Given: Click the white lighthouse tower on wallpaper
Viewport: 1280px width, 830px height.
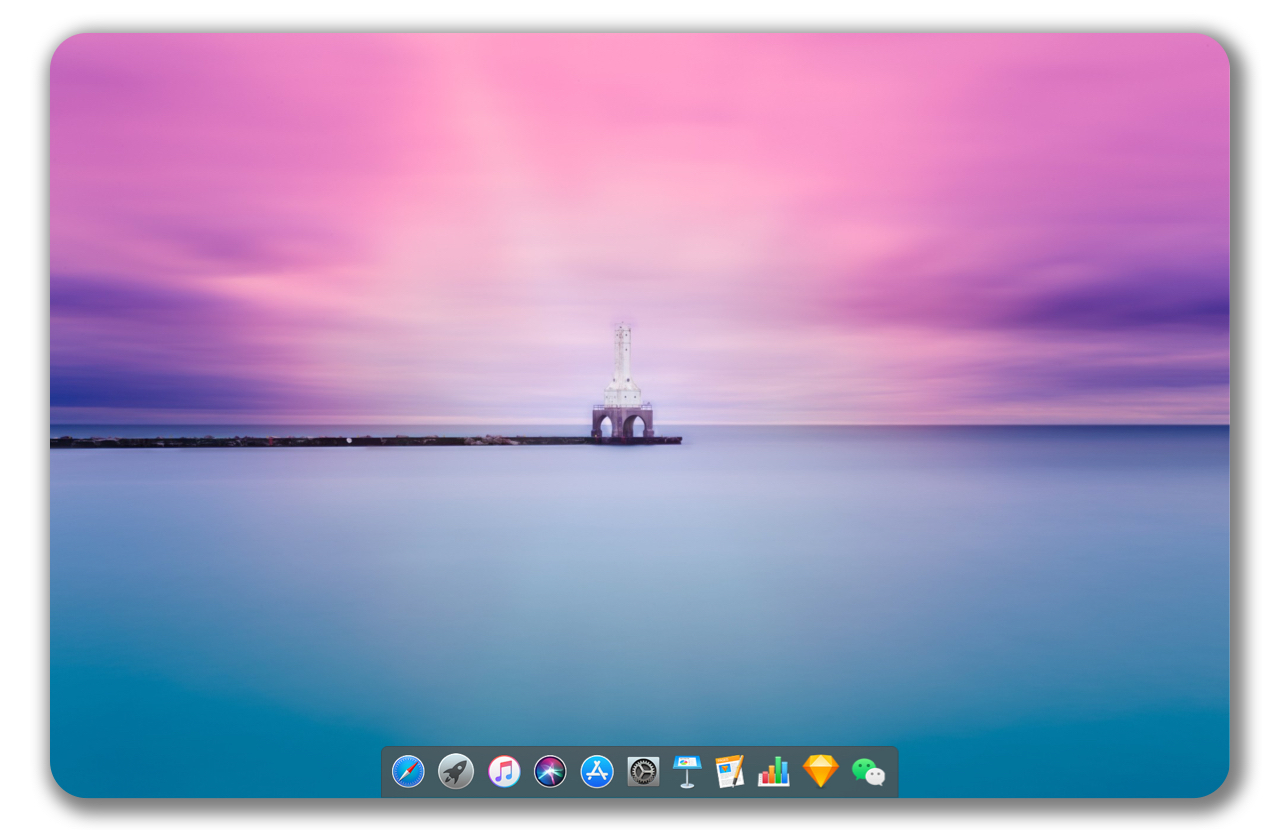Looking at the screenshot, I should pos(622,365).
